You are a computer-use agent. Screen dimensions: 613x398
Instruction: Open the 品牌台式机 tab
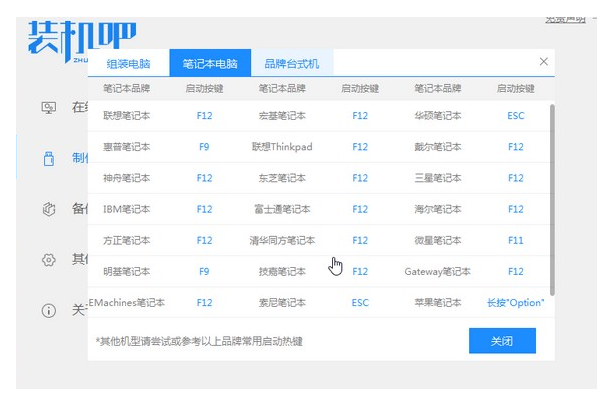click(x=292, y=63)
